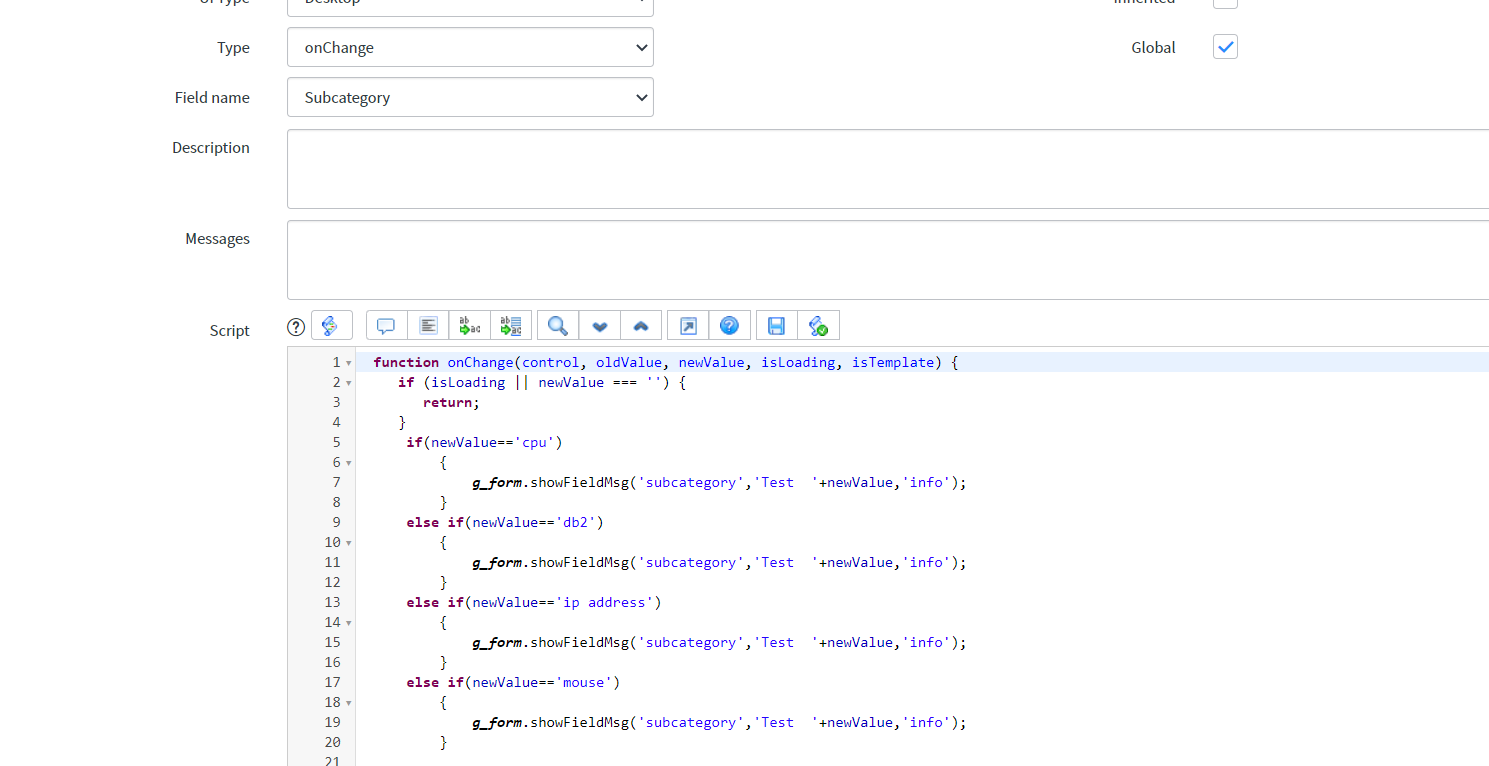Click the 'return;' statement on line 3

pos(451,402)
